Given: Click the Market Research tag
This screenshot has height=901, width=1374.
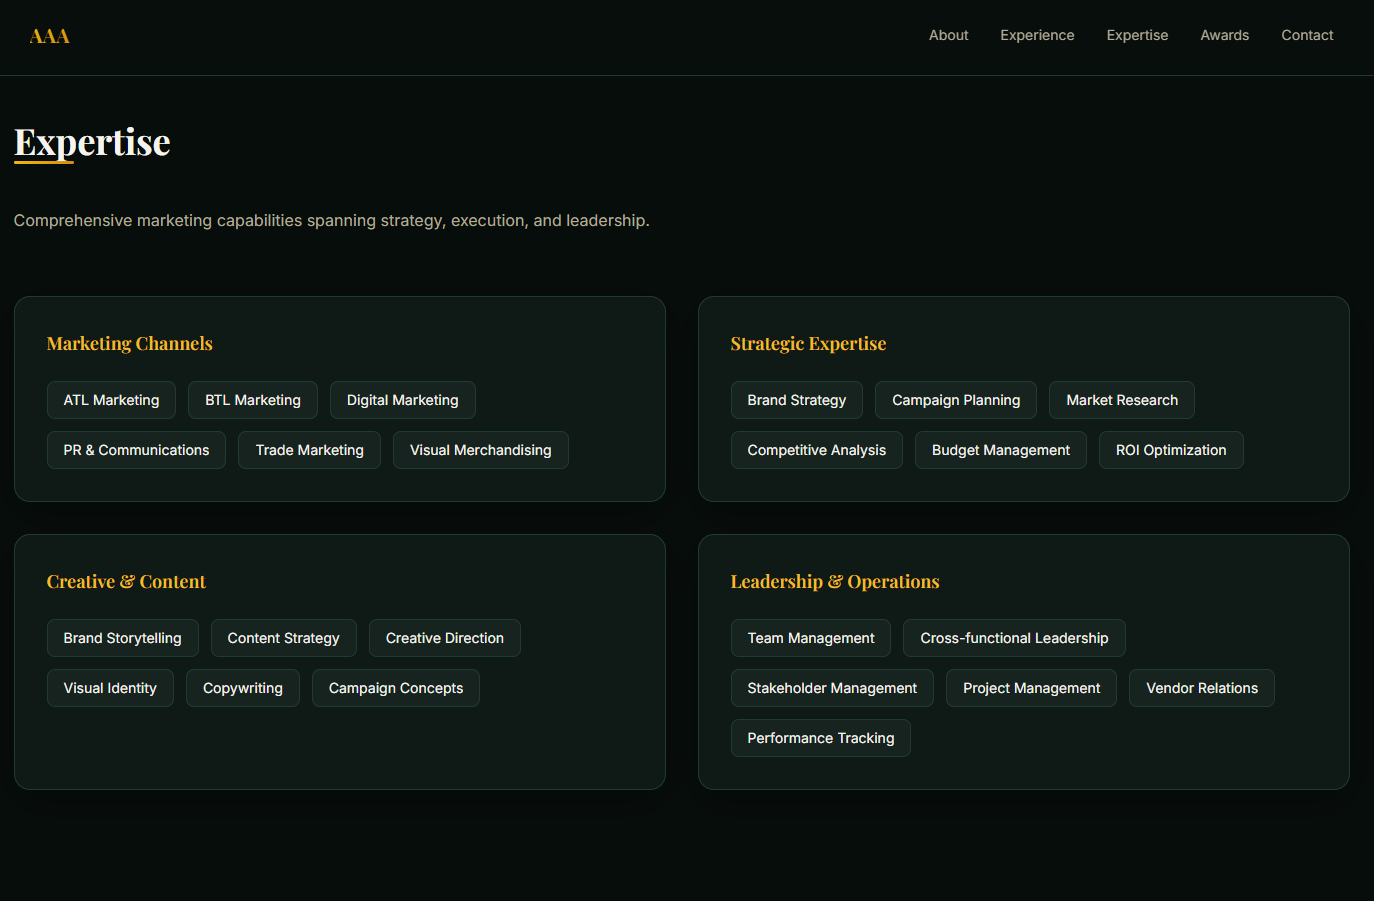Looking at the screenshot, I should click(1122, 400).
